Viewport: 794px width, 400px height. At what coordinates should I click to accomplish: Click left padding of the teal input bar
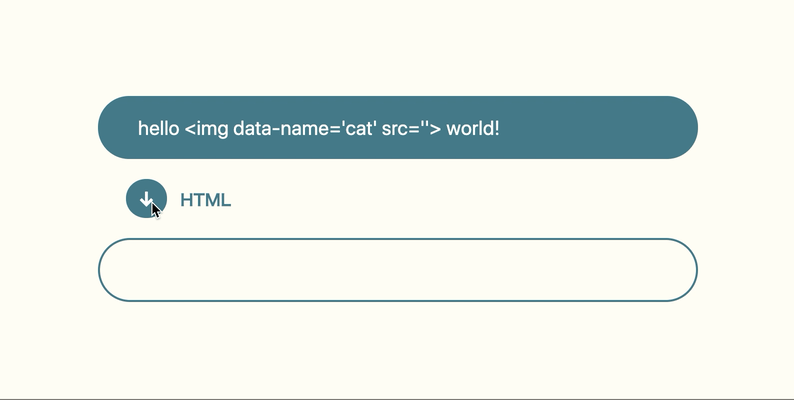click(x=118, y=128)
